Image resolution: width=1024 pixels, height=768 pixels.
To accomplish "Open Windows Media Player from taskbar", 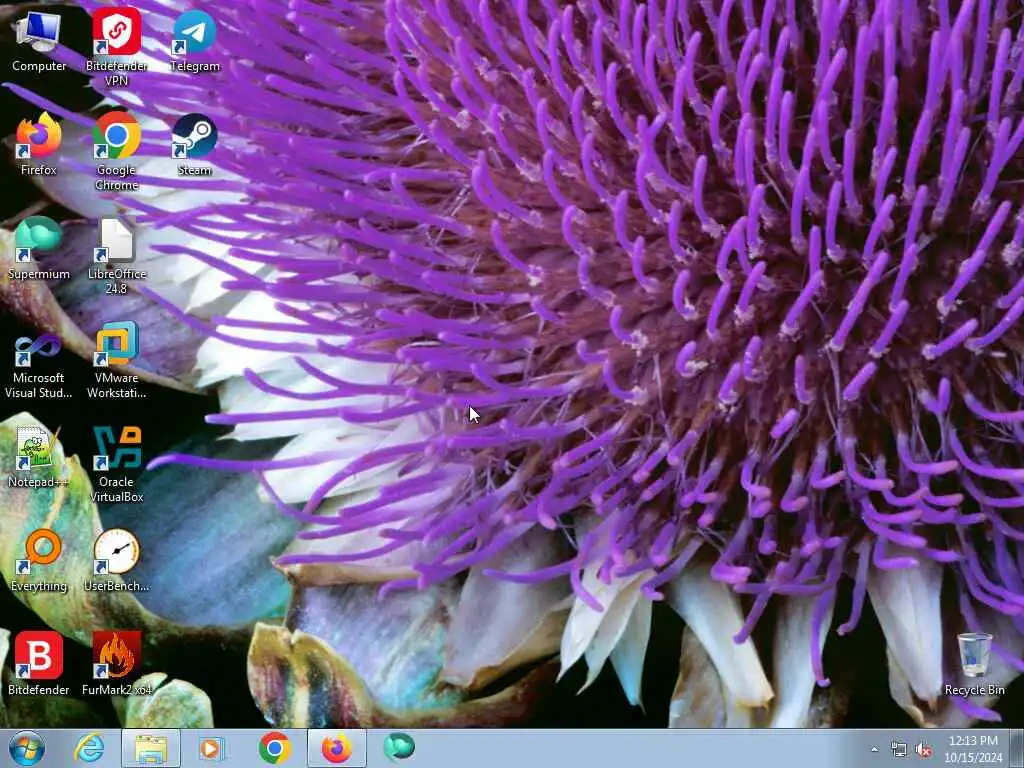I will [x=212, y=748].
